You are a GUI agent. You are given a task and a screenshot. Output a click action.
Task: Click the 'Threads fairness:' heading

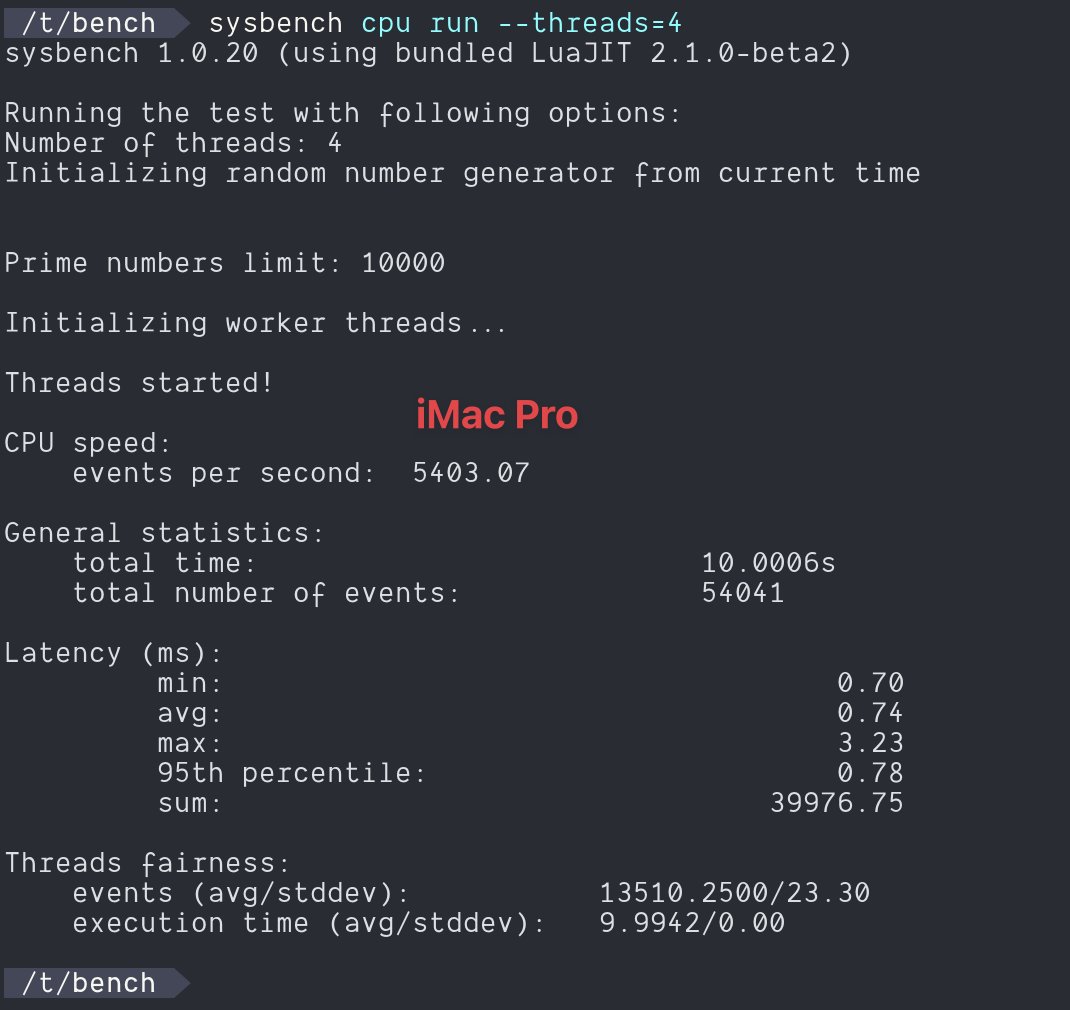(x=147, y=863)
